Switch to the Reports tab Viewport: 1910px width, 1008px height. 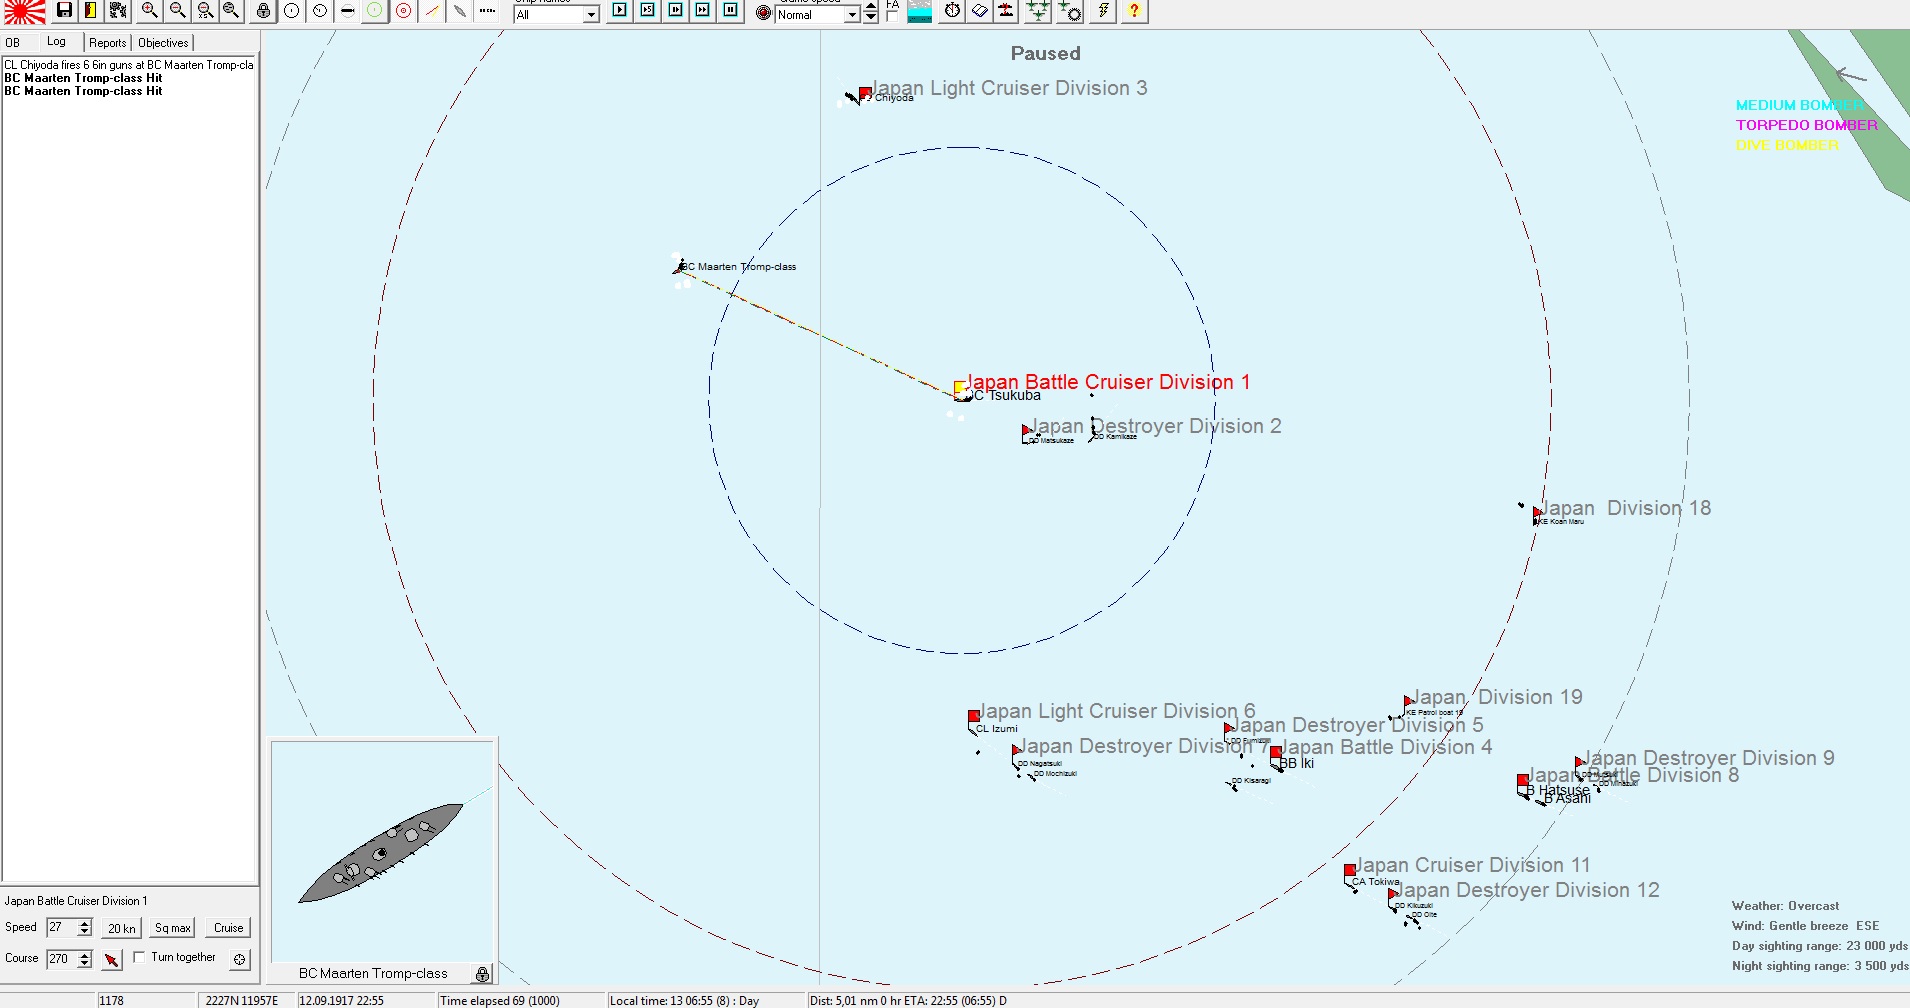(x=107, y=43)
